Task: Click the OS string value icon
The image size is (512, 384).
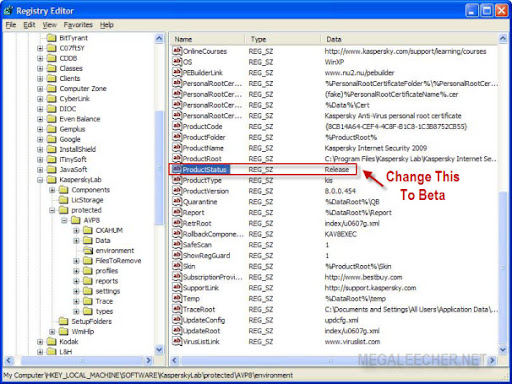Action: point(177,62)
